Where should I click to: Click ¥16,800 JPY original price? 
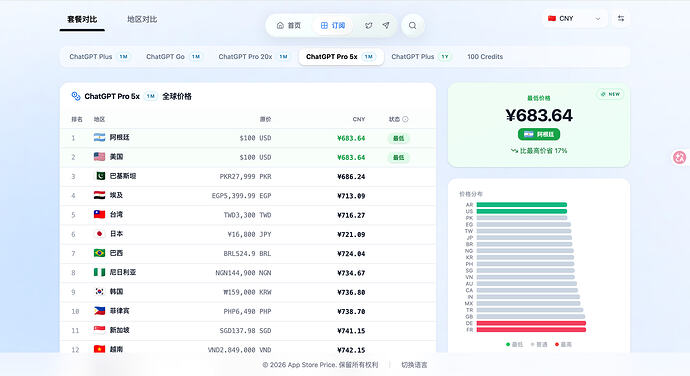(249, 235)
